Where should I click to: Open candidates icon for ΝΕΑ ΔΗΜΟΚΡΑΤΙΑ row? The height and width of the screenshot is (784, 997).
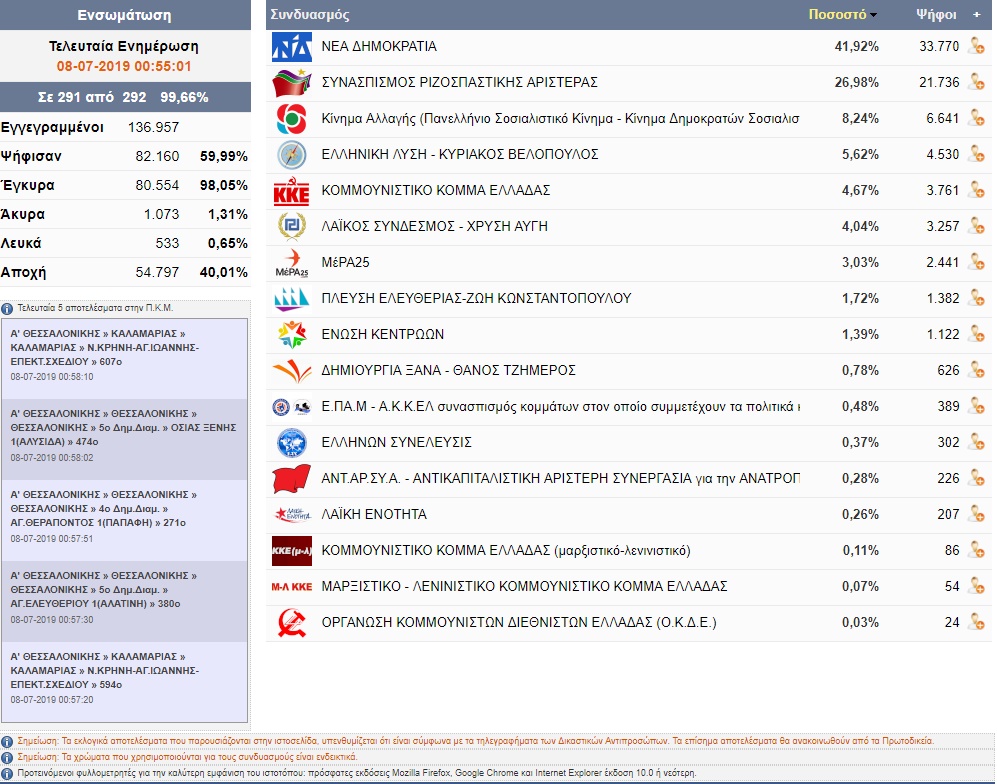tap(977, 46)
